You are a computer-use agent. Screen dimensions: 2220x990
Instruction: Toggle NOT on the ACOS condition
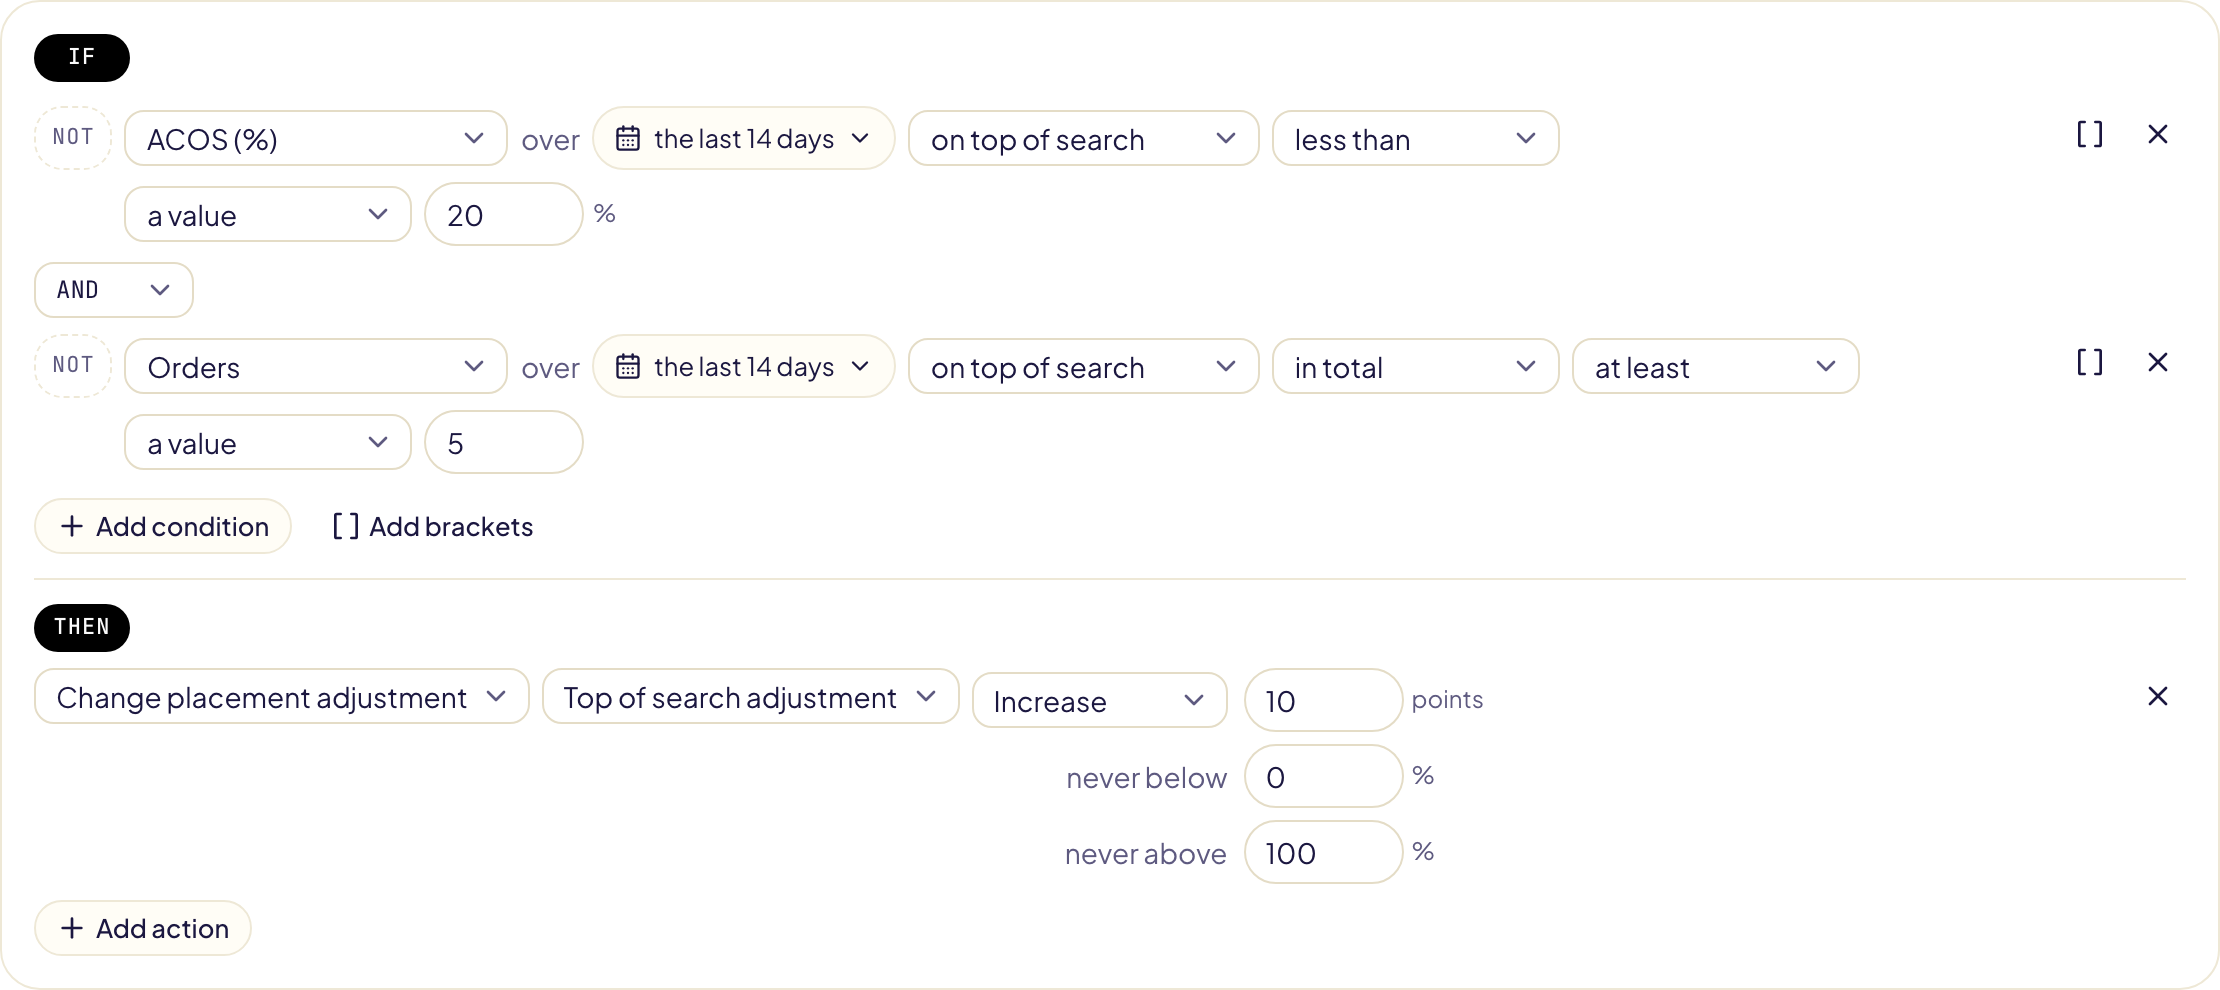pyautogui.click(x=73, y=138)
